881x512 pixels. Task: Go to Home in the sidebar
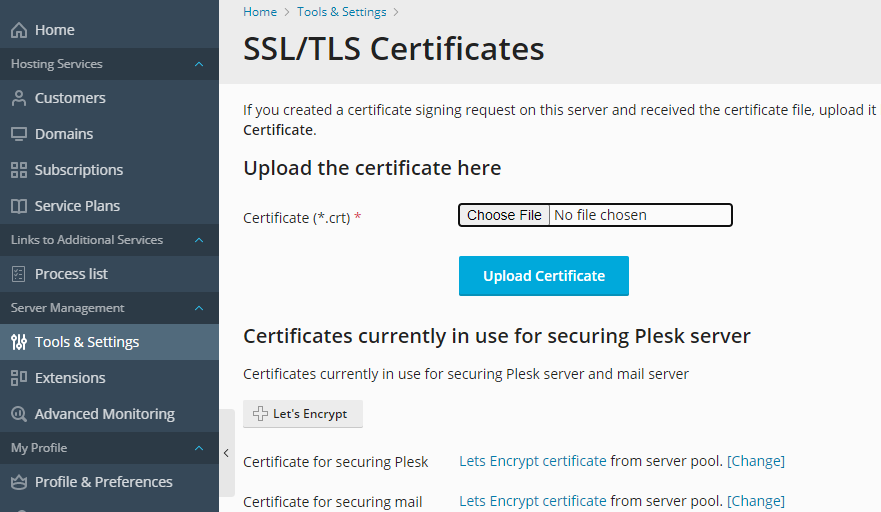[x=110, y=30]
